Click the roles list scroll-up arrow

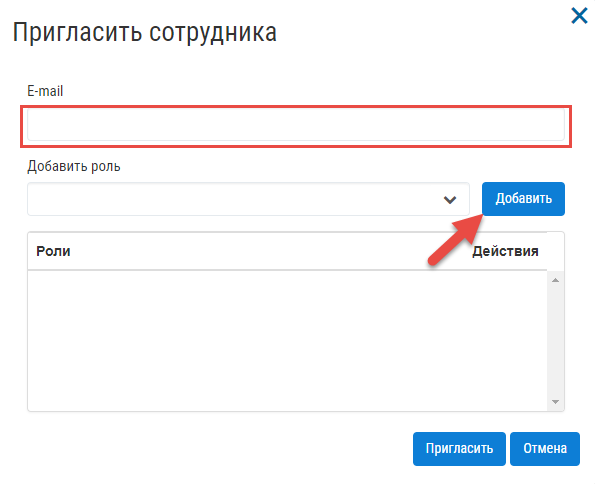[x=556, y=280]
